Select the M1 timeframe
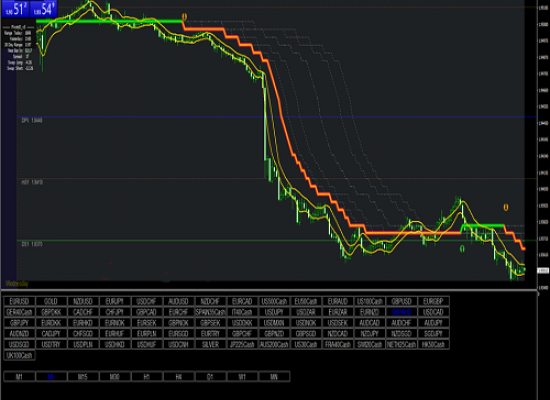The width and height of the screenshot is (550, 400). point(19,377)
